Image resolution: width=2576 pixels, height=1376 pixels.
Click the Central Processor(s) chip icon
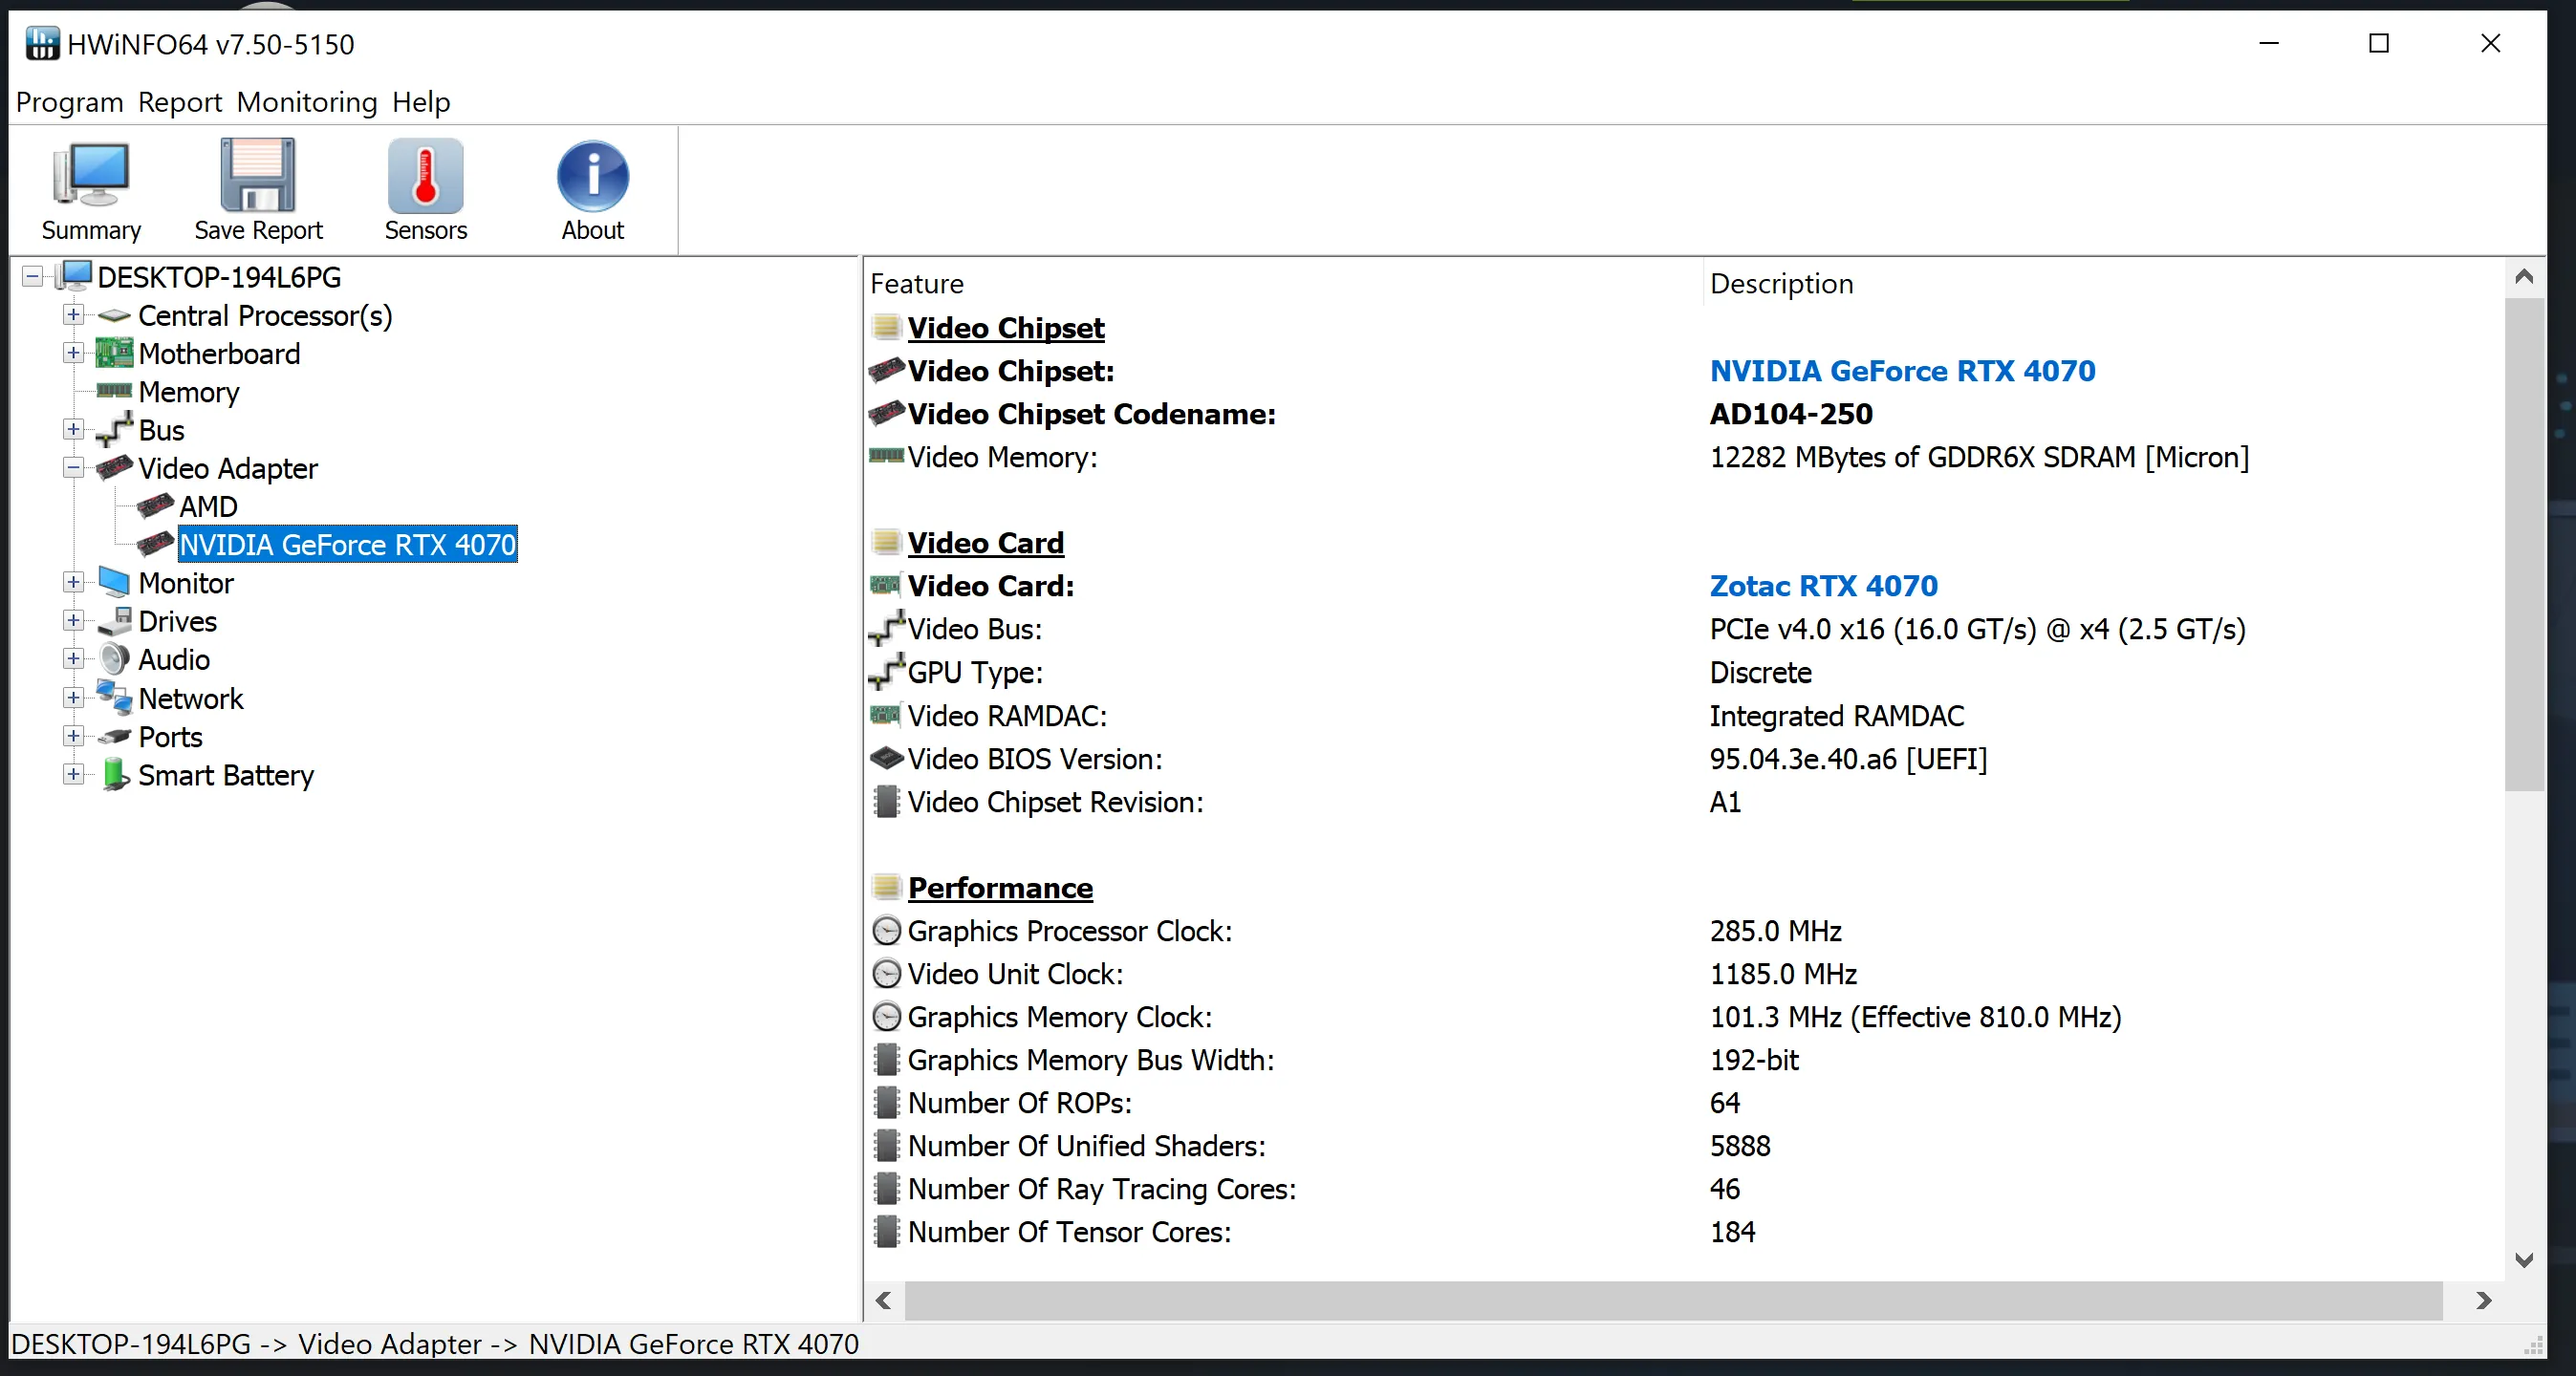click(x=114, y=316)
